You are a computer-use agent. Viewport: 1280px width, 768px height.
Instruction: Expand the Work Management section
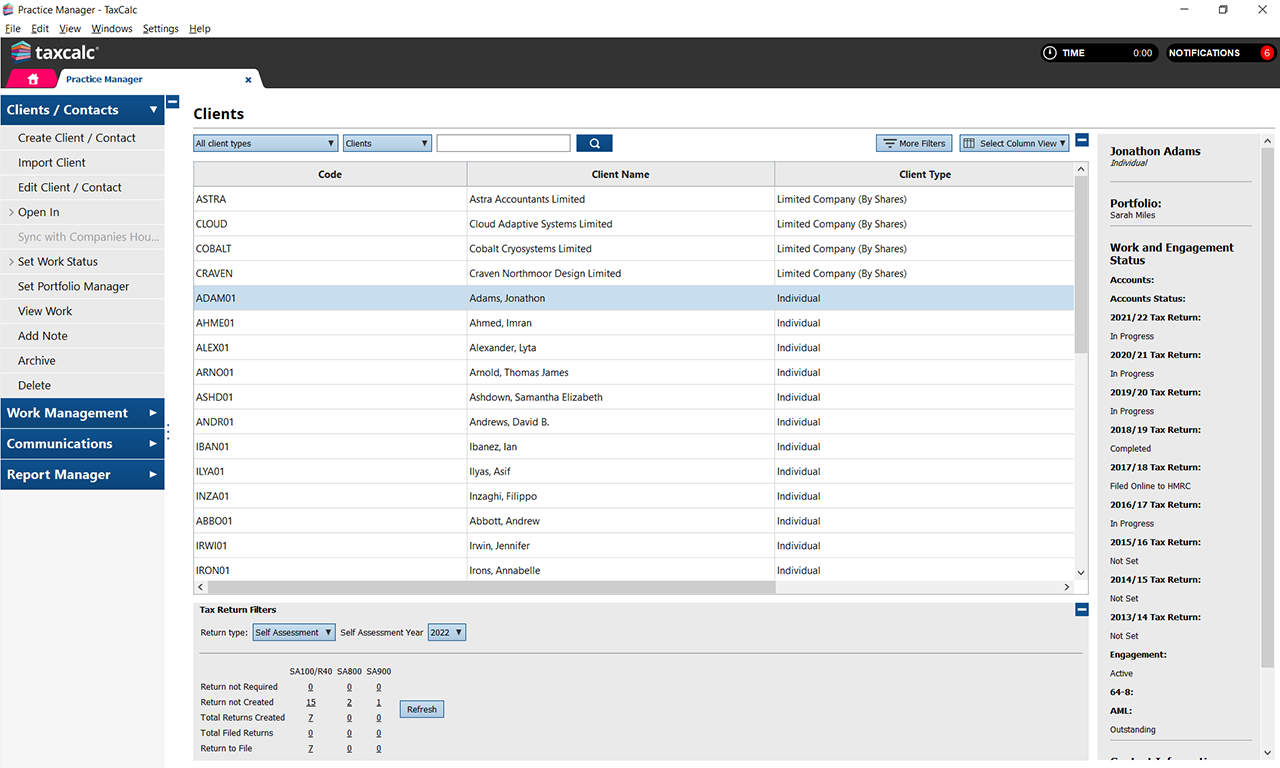coord(82,413)
